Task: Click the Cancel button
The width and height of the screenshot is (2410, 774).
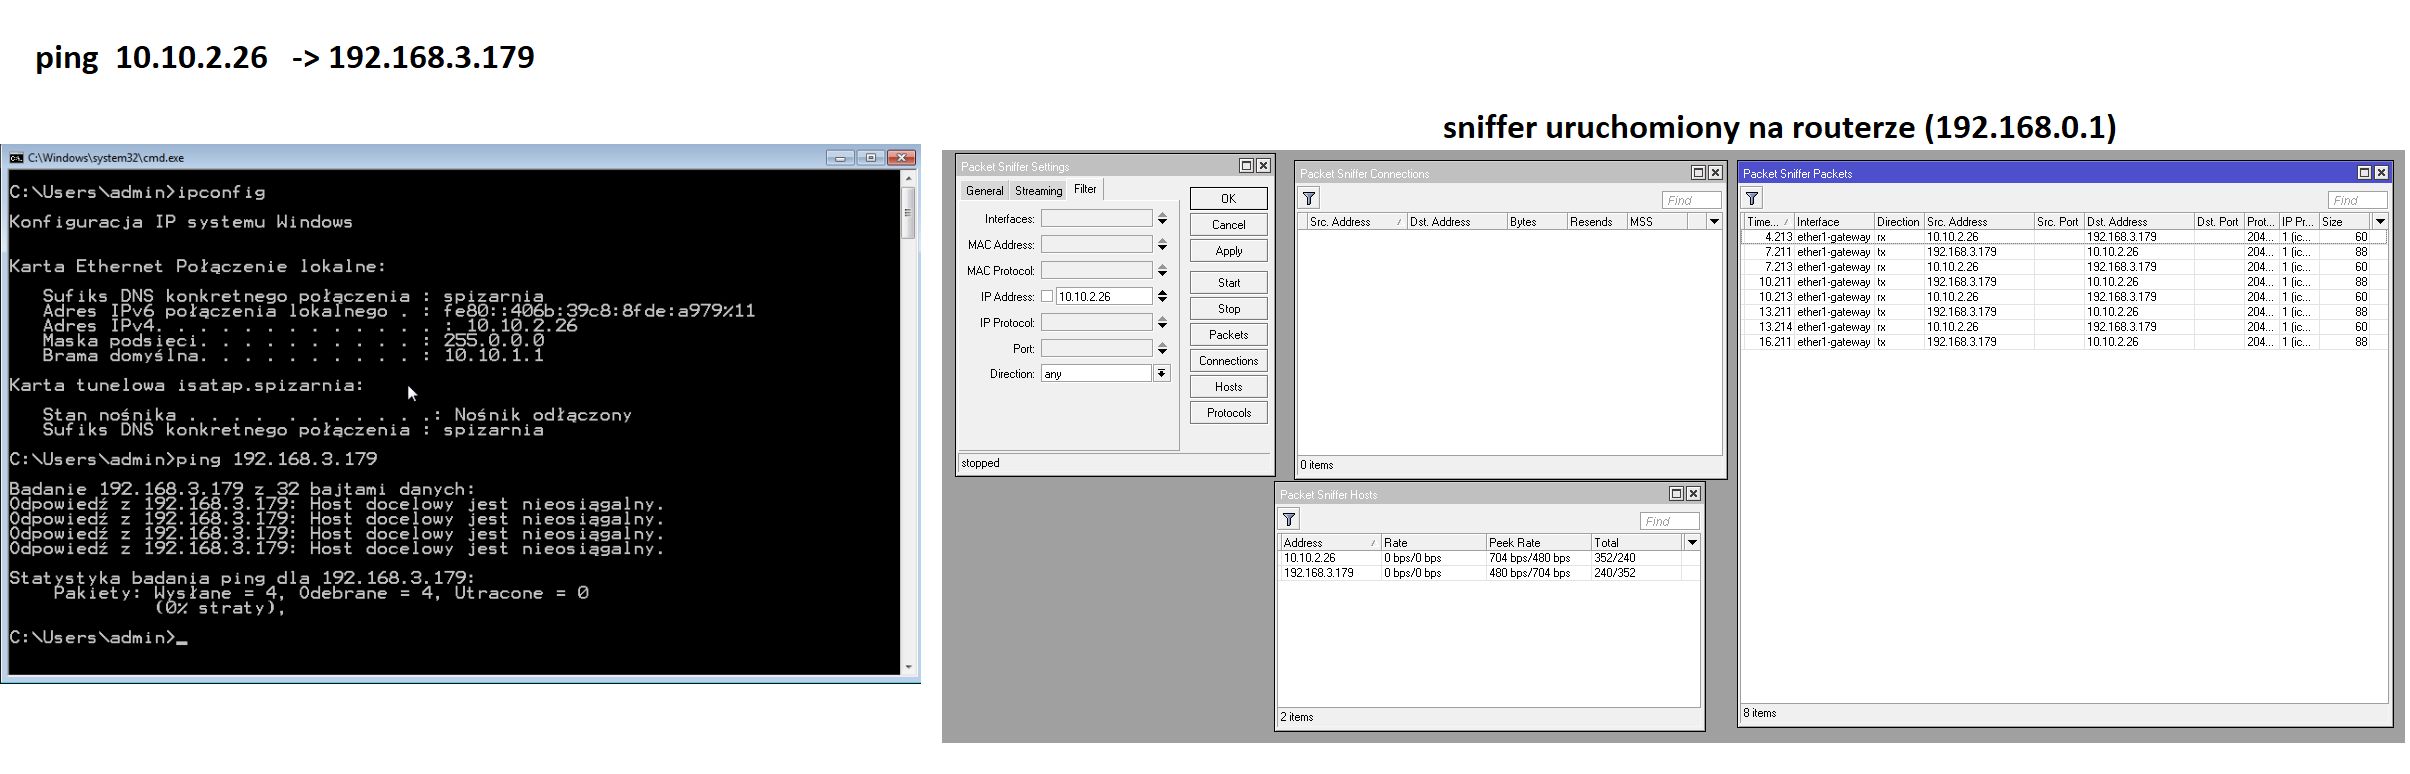Action: [1228, 224]
